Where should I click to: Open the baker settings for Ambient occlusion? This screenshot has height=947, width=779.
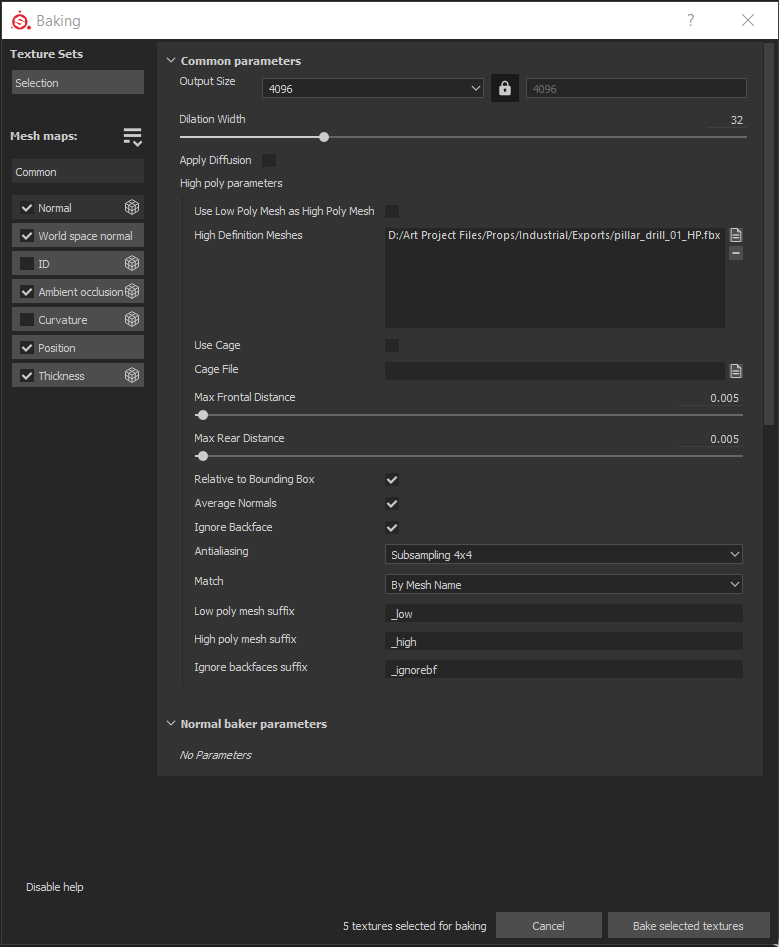pyautogui.click(x=131, y=291)
